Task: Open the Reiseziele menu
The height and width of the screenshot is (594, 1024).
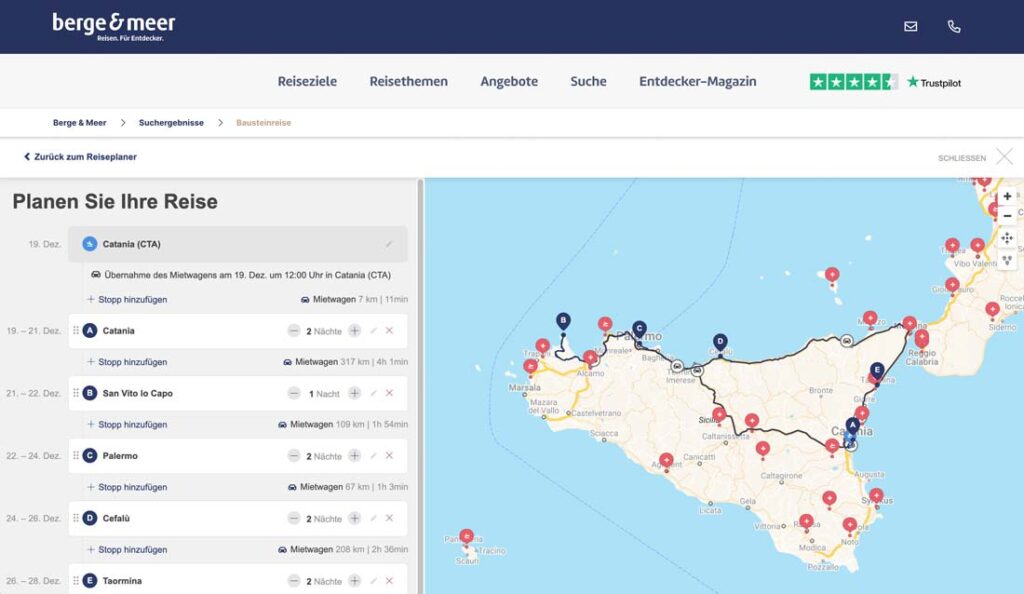Action: [307, 81]
